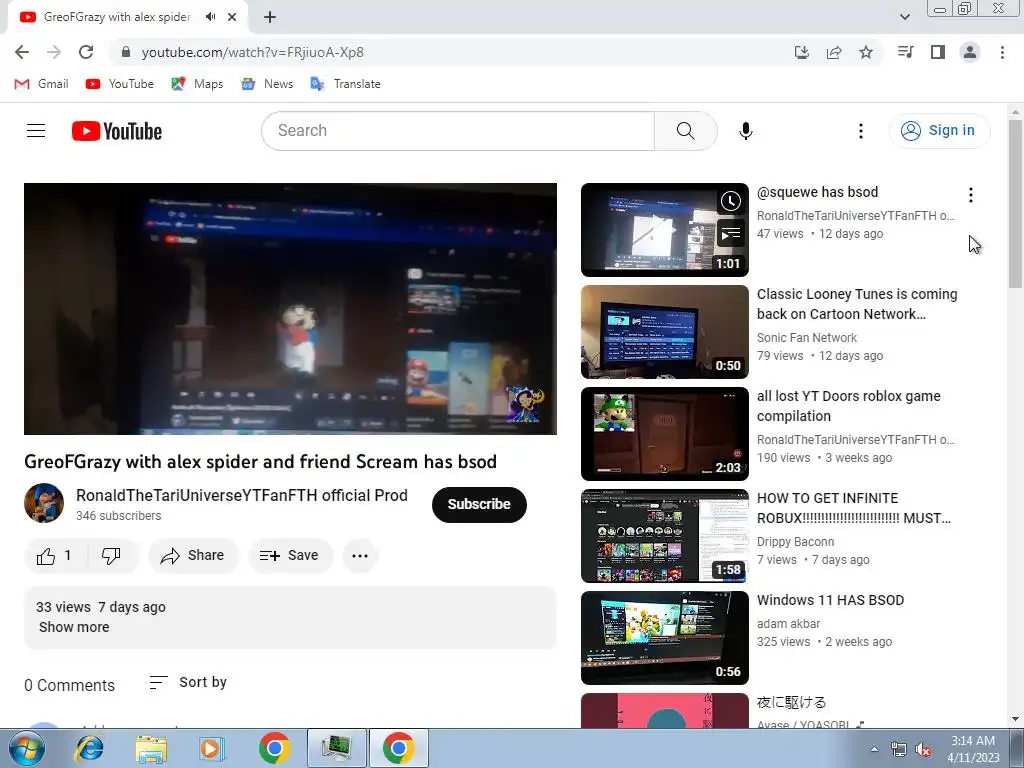Launch Internet Explorer from taskbar
Screen dimensions: 1024x768
pyautogui.click(x=89, y=748)
